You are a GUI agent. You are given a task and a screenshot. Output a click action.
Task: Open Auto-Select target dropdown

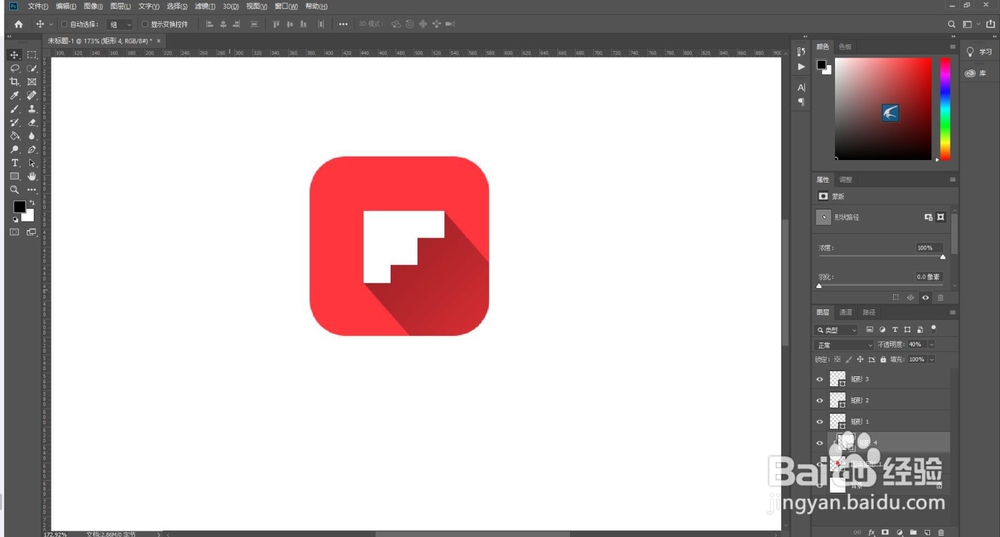(120, 24)
